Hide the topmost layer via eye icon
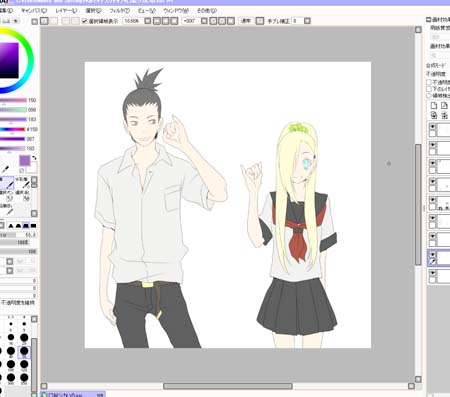The width and height of the screenshot is (450, 397). pos(433,127)
